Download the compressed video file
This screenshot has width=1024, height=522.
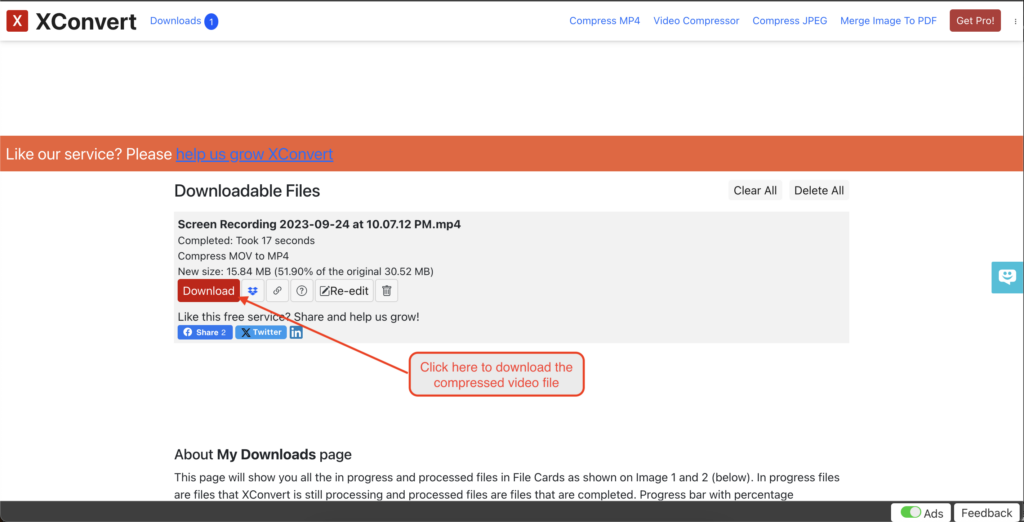208,291
